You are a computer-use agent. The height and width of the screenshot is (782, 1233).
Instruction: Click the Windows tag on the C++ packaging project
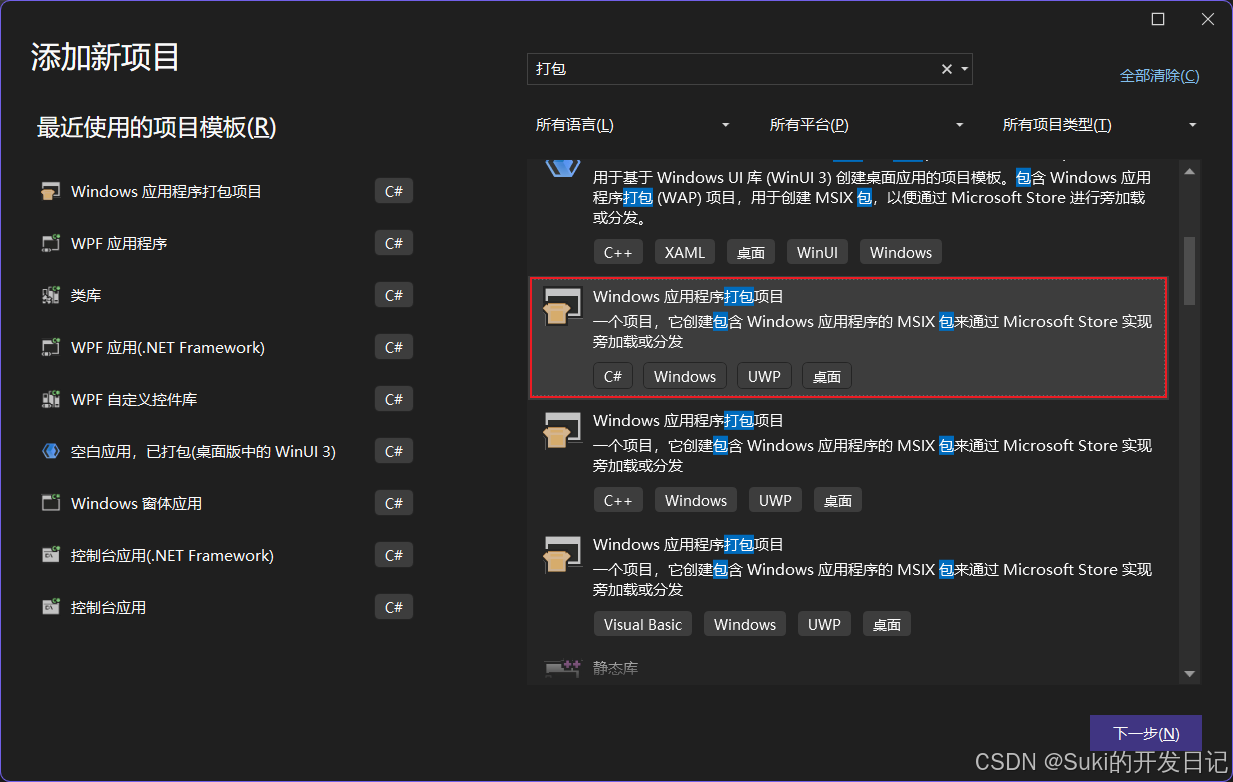[696, 500]
